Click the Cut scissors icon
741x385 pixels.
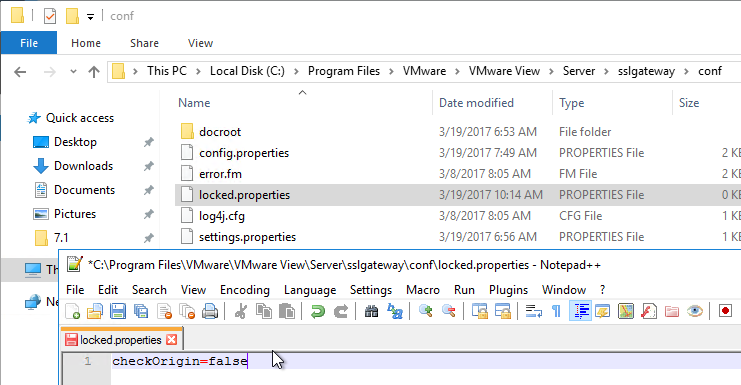coord(241,311)
